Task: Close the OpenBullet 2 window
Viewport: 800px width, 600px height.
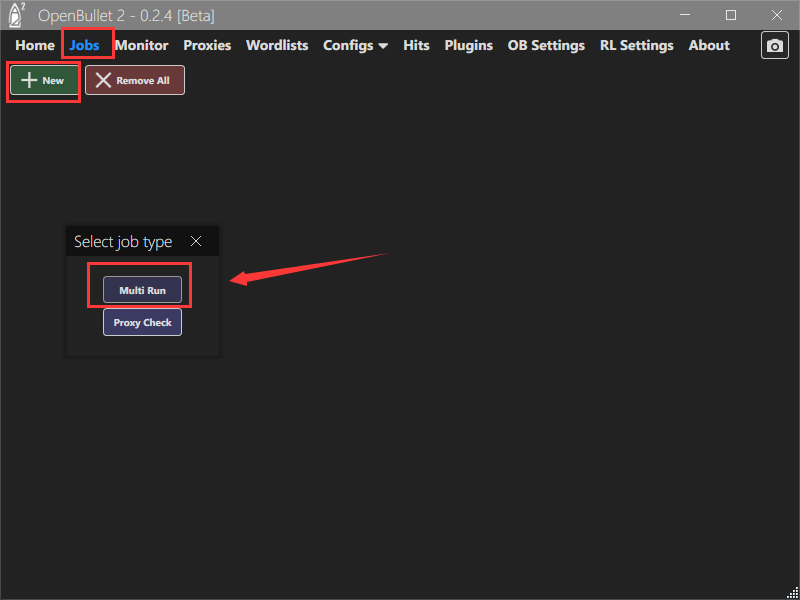Action: (776, 15)
